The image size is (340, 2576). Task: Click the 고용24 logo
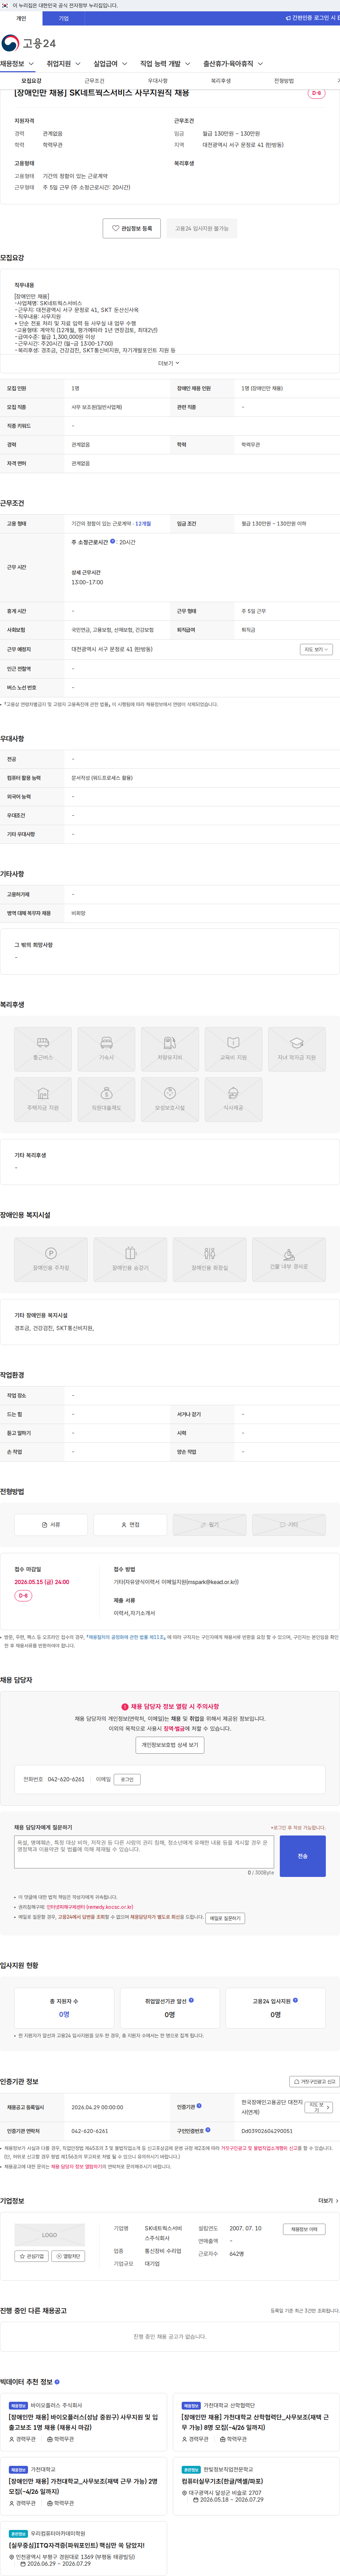tap(29, 43)
